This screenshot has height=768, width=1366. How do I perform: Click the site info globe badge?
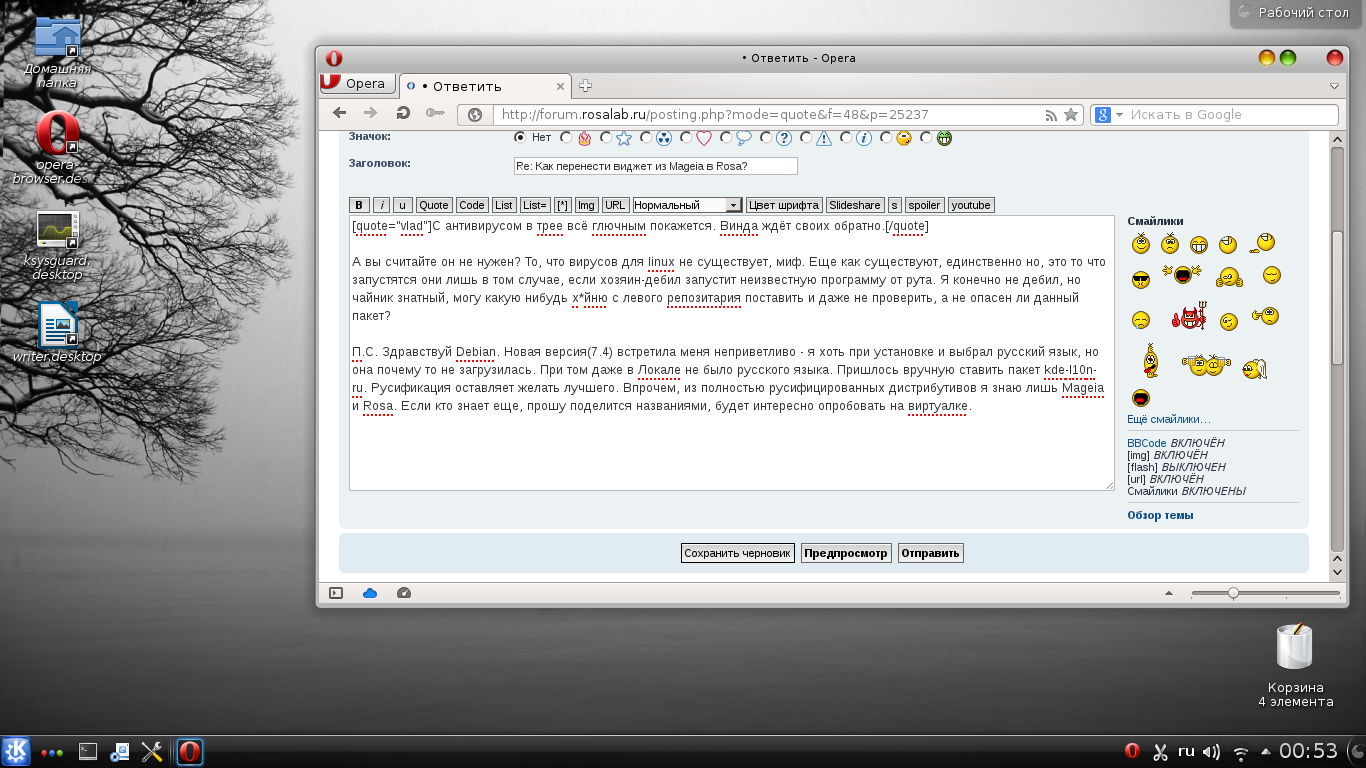coord(475,115)
